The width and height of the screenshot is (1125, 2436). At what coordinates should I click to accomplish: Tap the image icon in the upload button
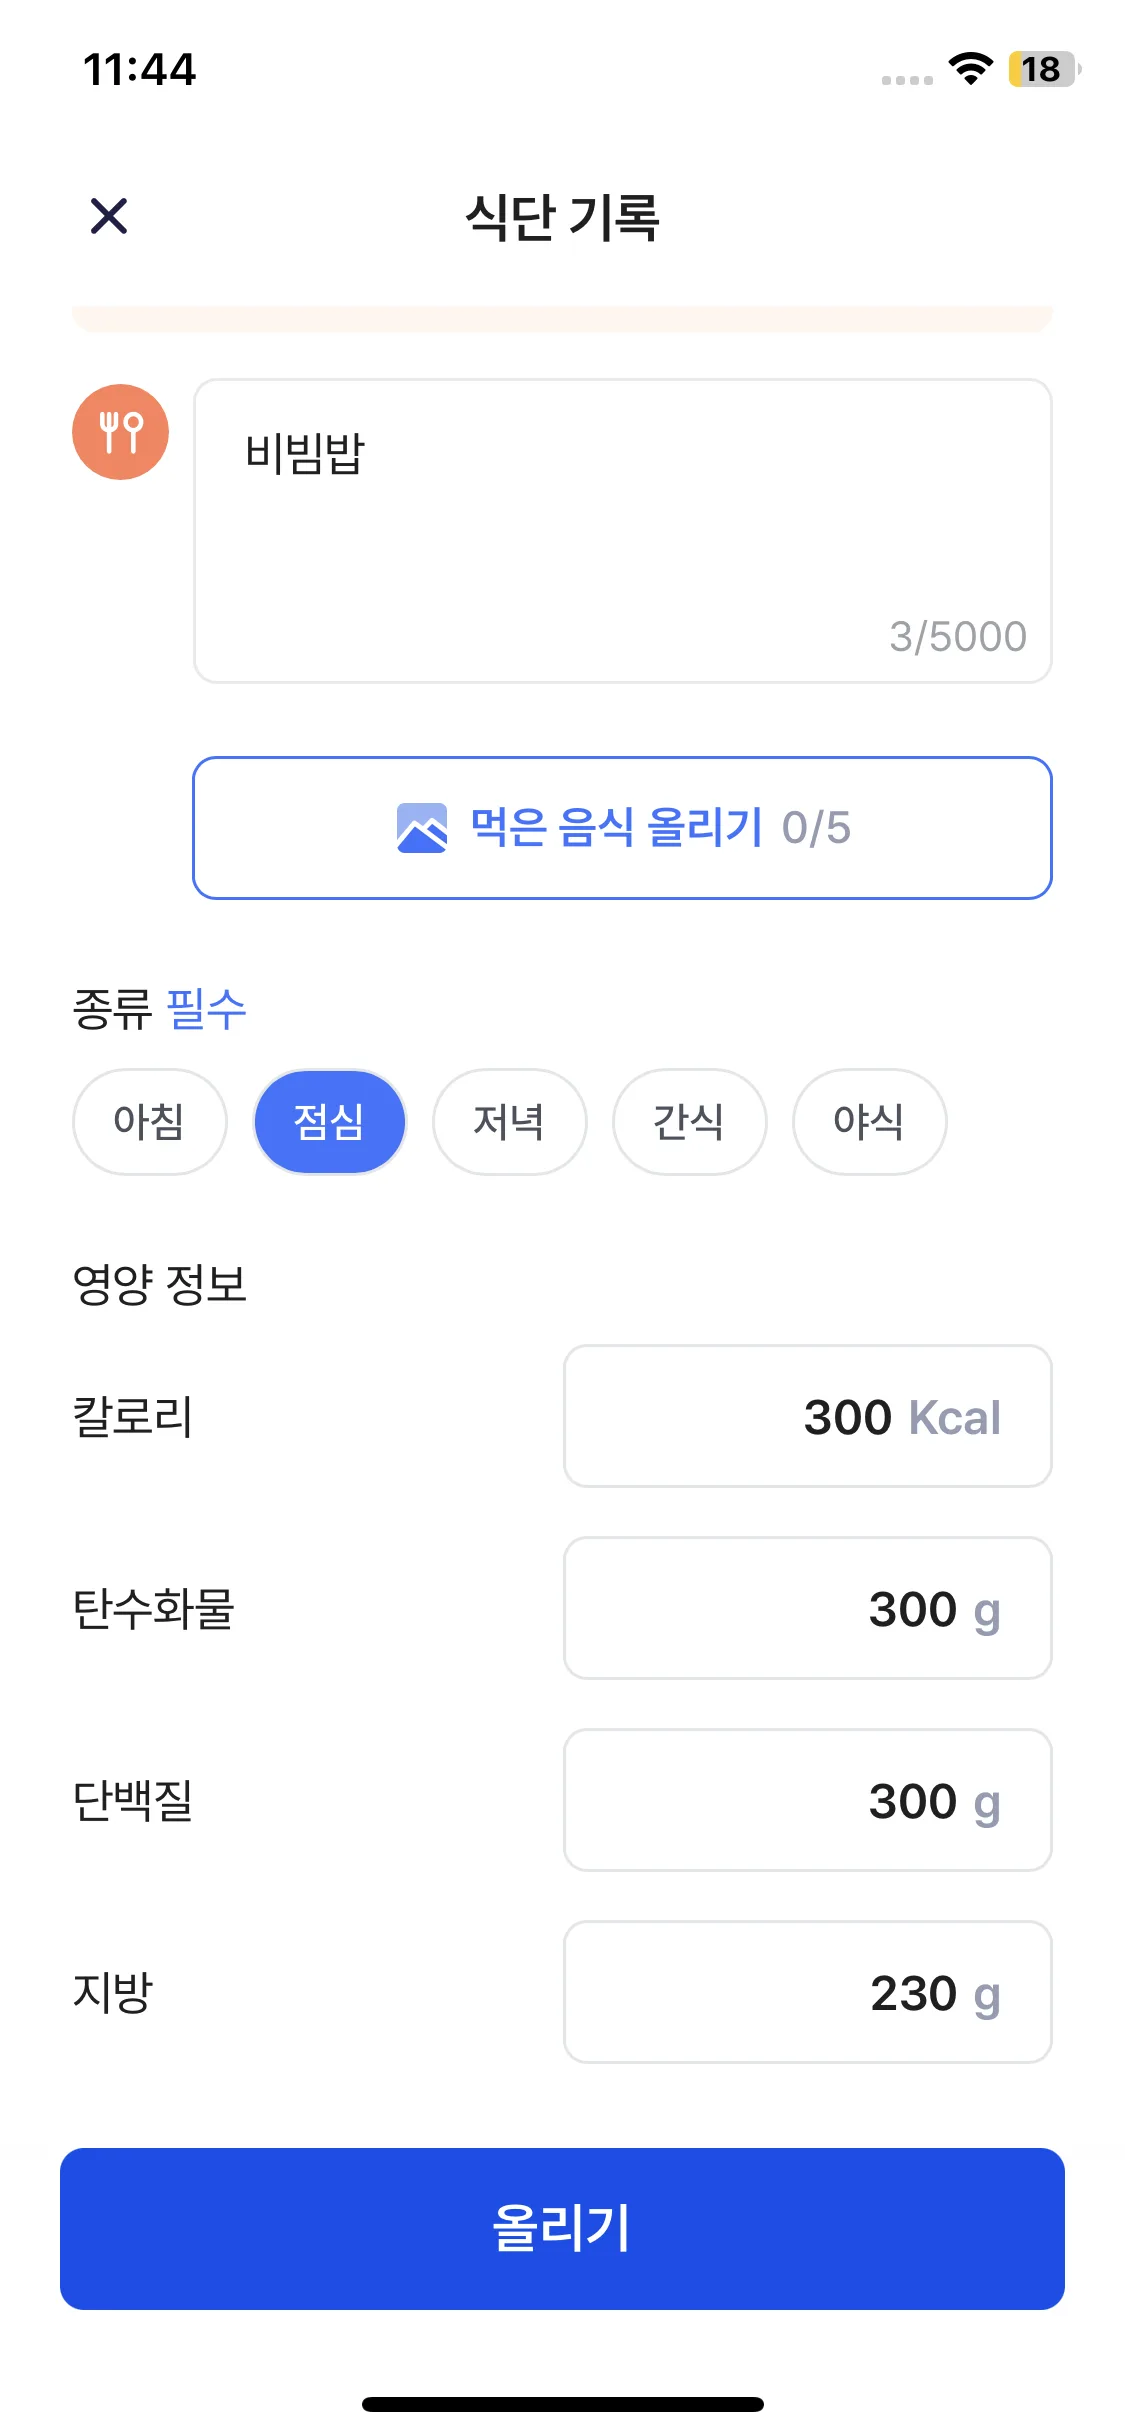422,828
